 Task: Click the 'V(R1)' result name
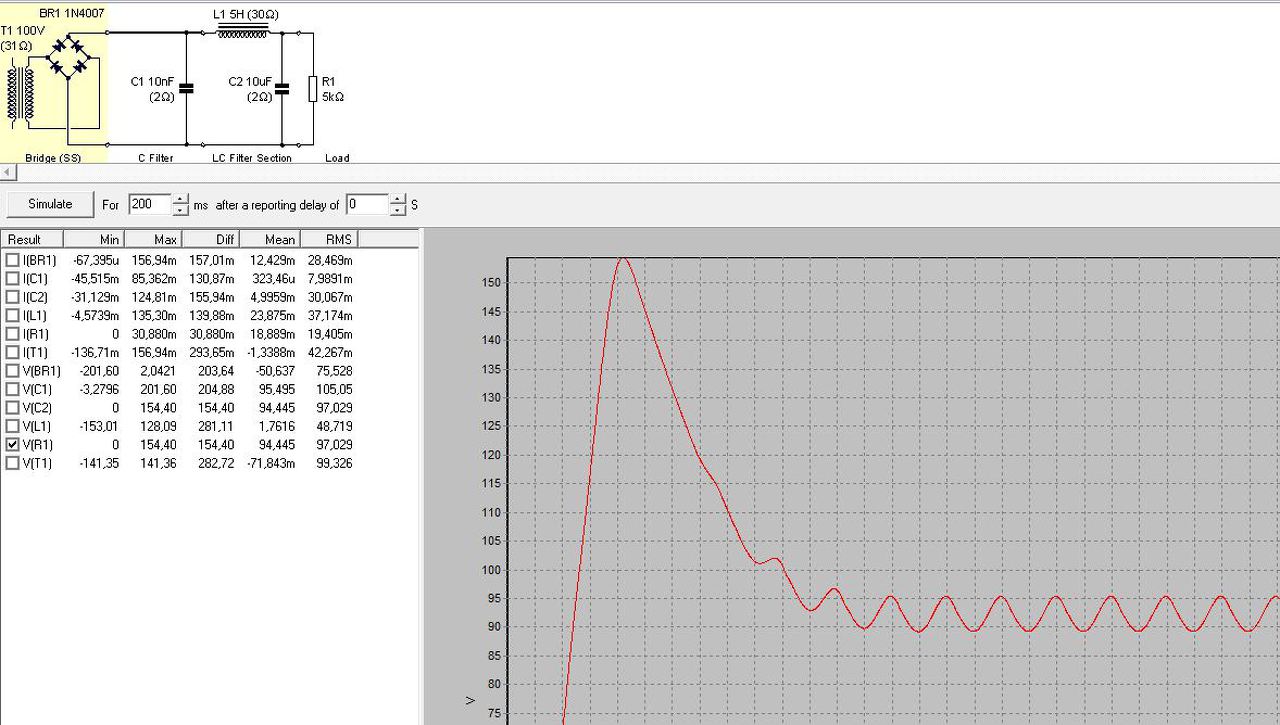(38, 444)
